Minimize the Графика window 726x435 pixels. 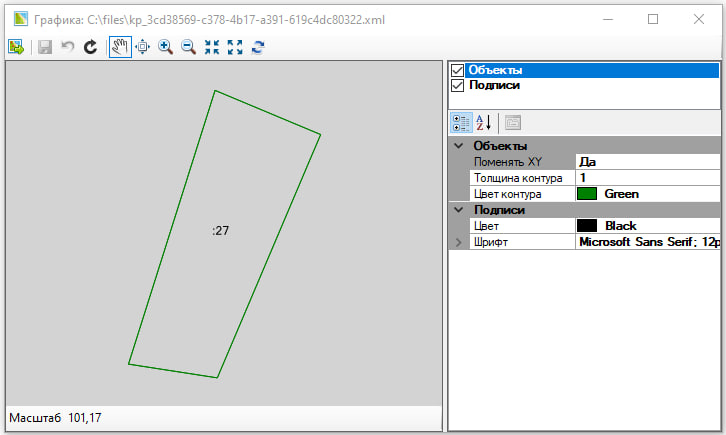tap(608, 19)
